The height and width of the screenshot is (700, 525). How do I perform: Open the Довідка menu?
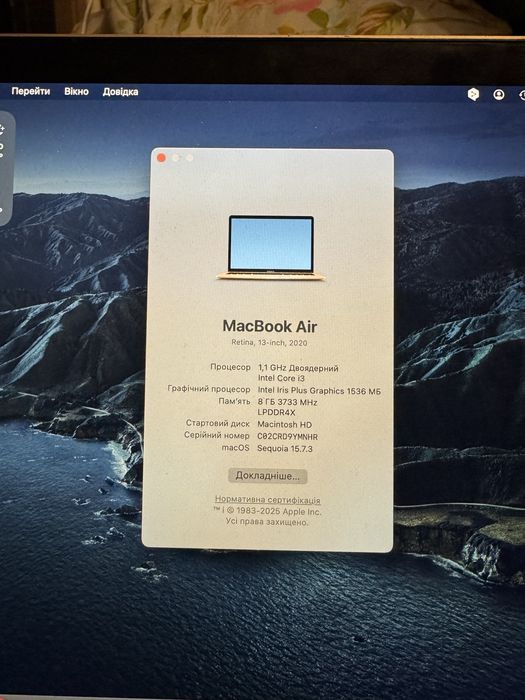[120, 92]
